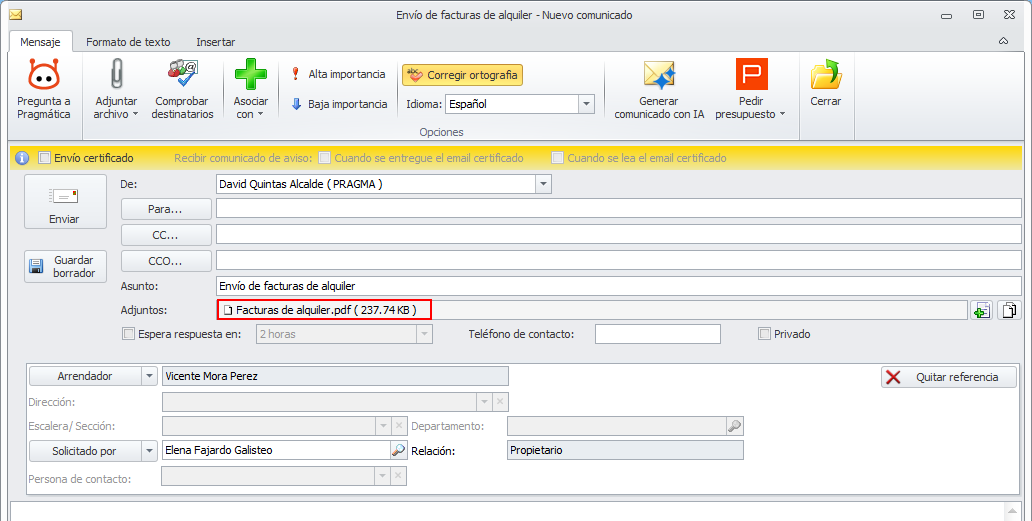
Task: Click Para... recipients button
Action: [166, 209]
